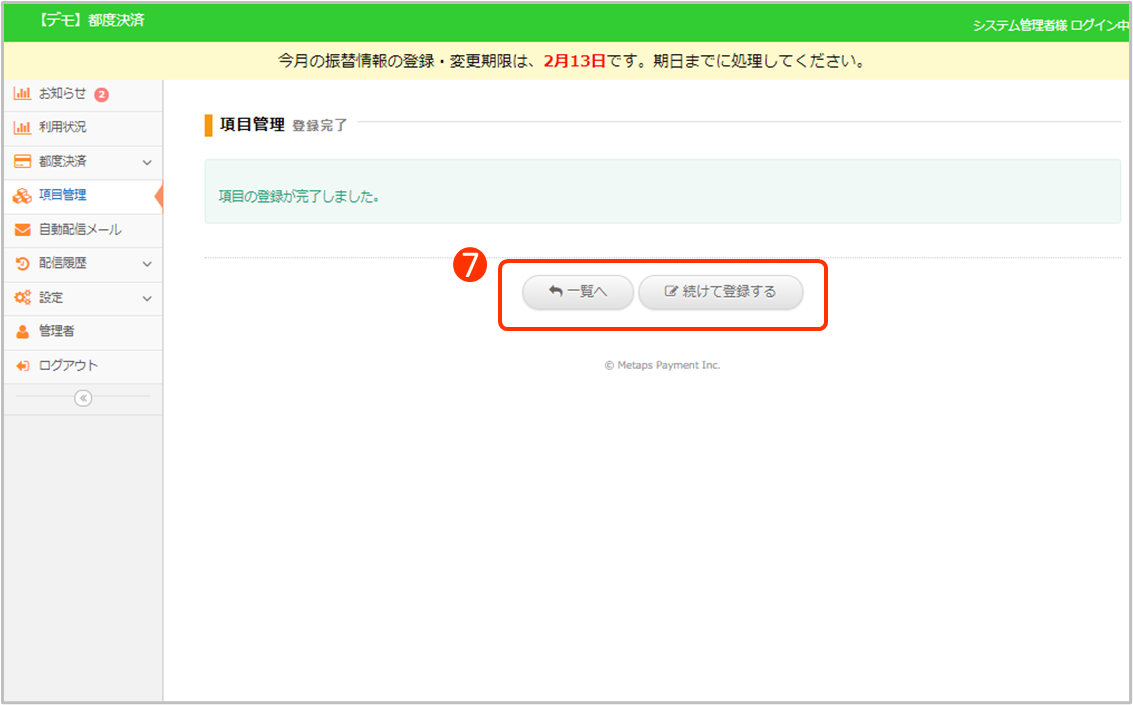Expand the 設定 submenu chevron
Image resolution: width=1133 pixels, height=705 pixels.
tap(147, 298)
